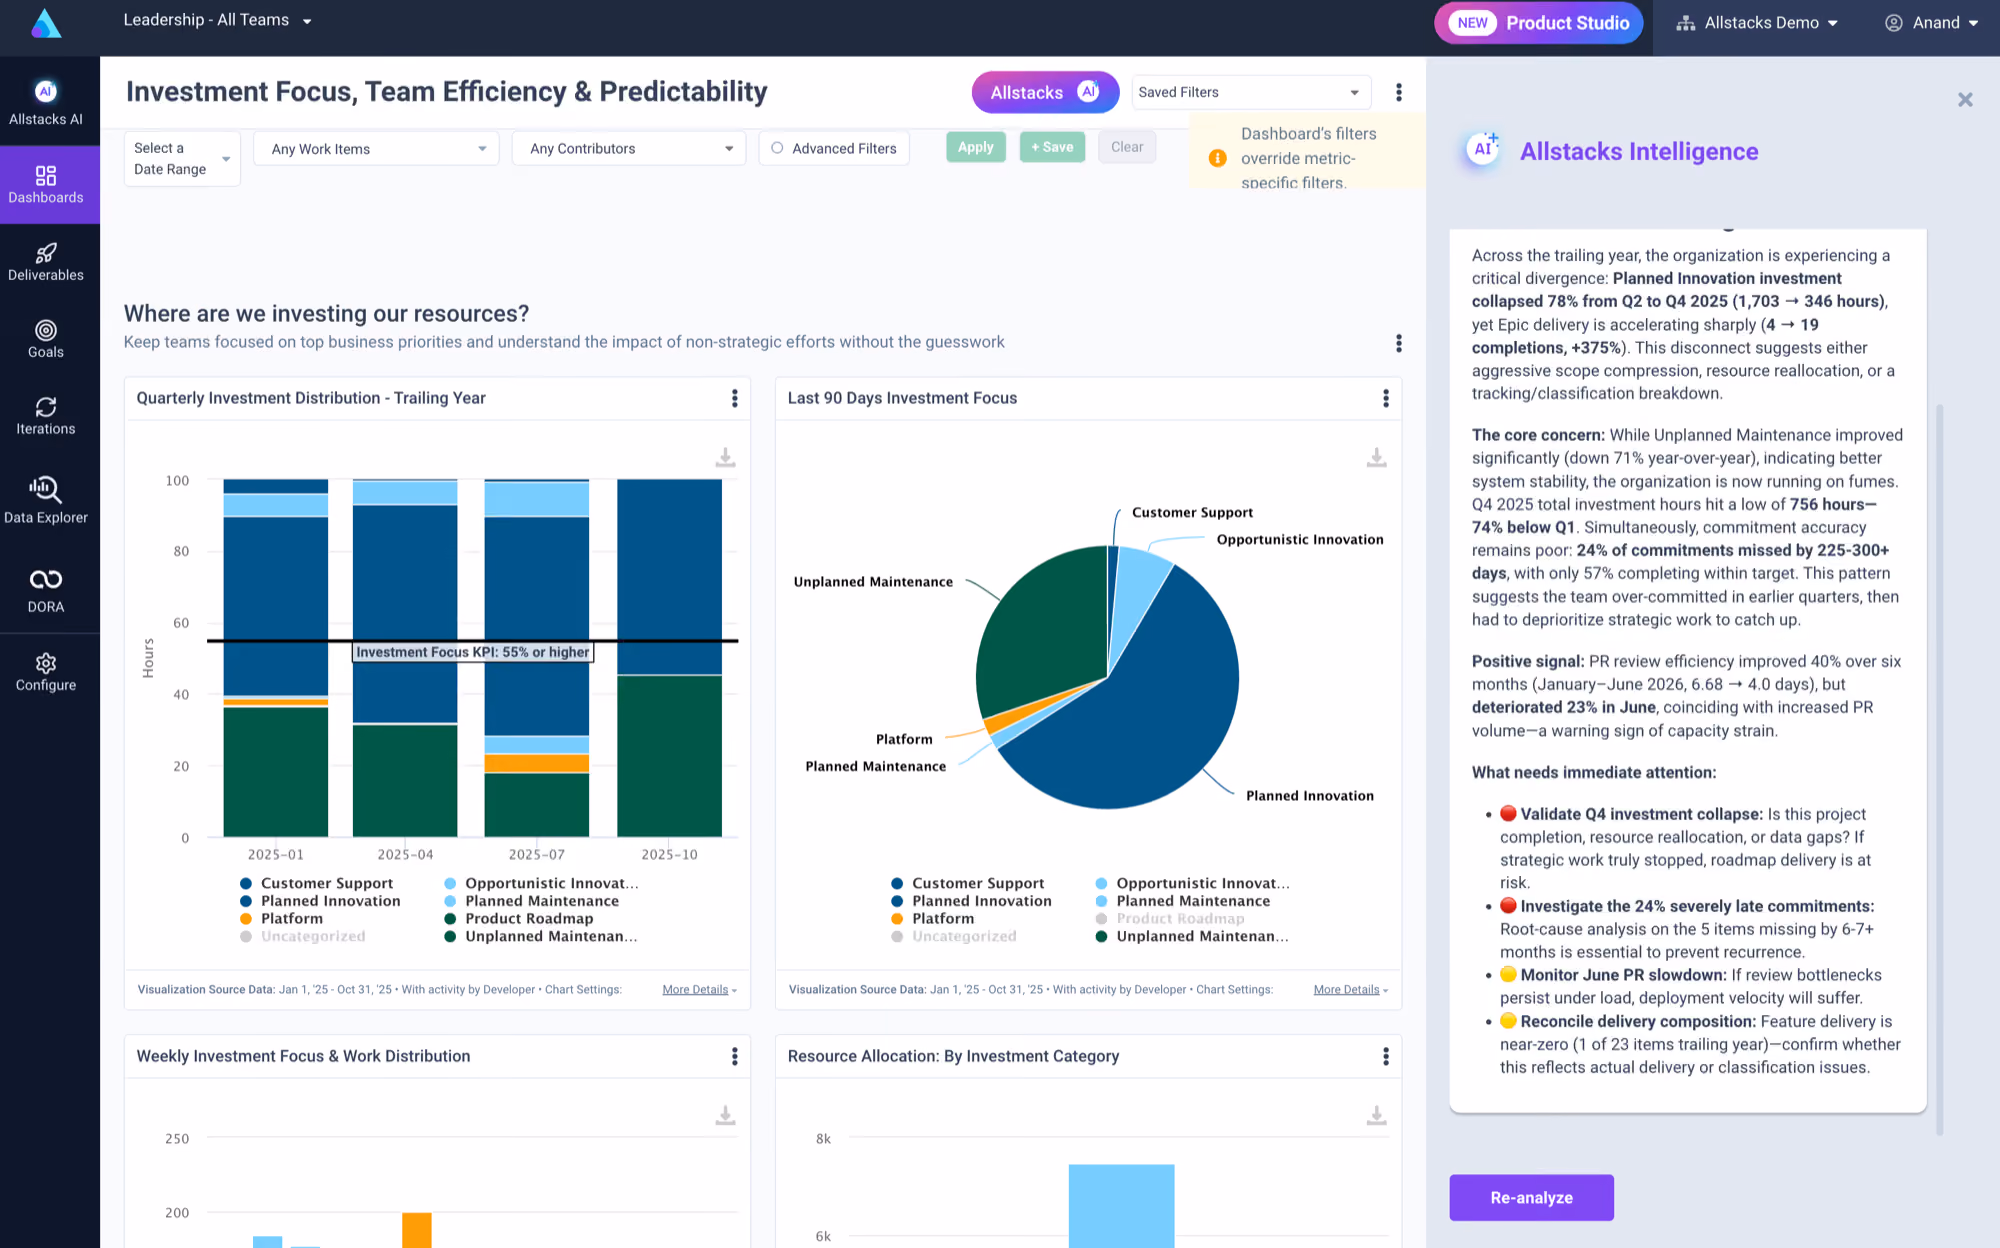Screen dimensions: 2000x1248
Task: Download Weekly Investment Focus chart
Action: point(725,1115)
